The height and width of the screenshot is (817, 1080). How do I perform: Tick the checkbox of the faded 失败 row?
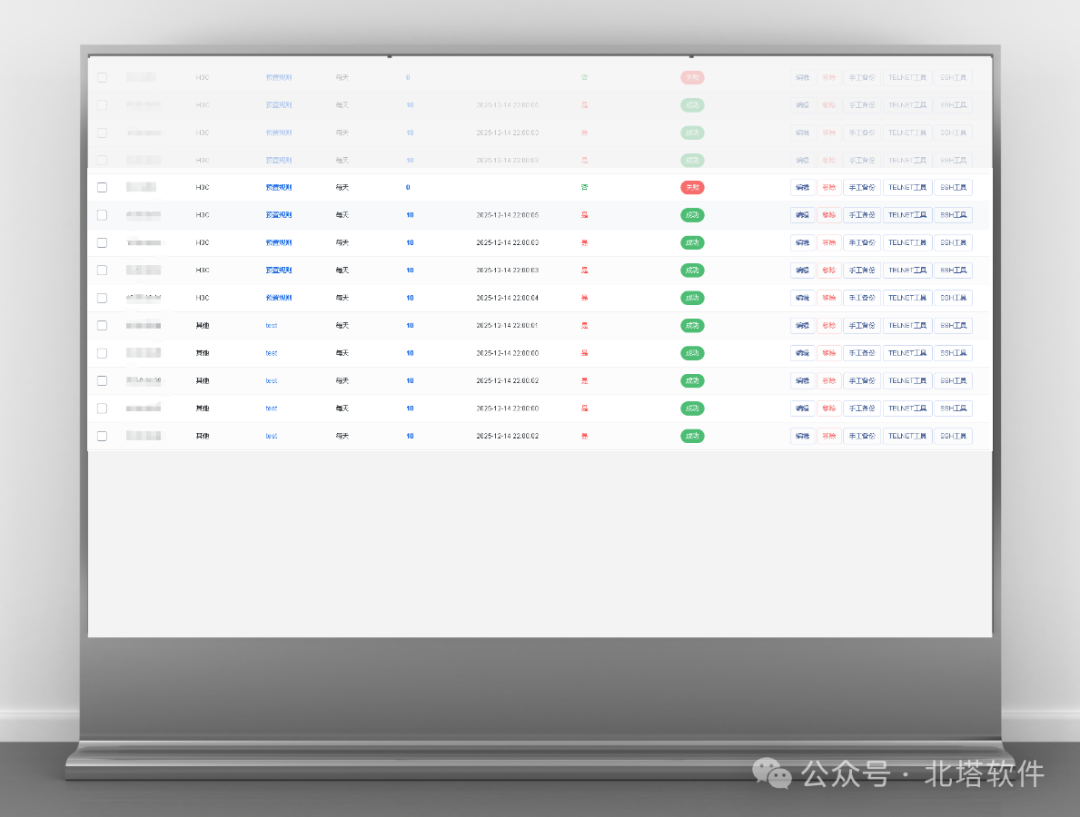(102, 77)
